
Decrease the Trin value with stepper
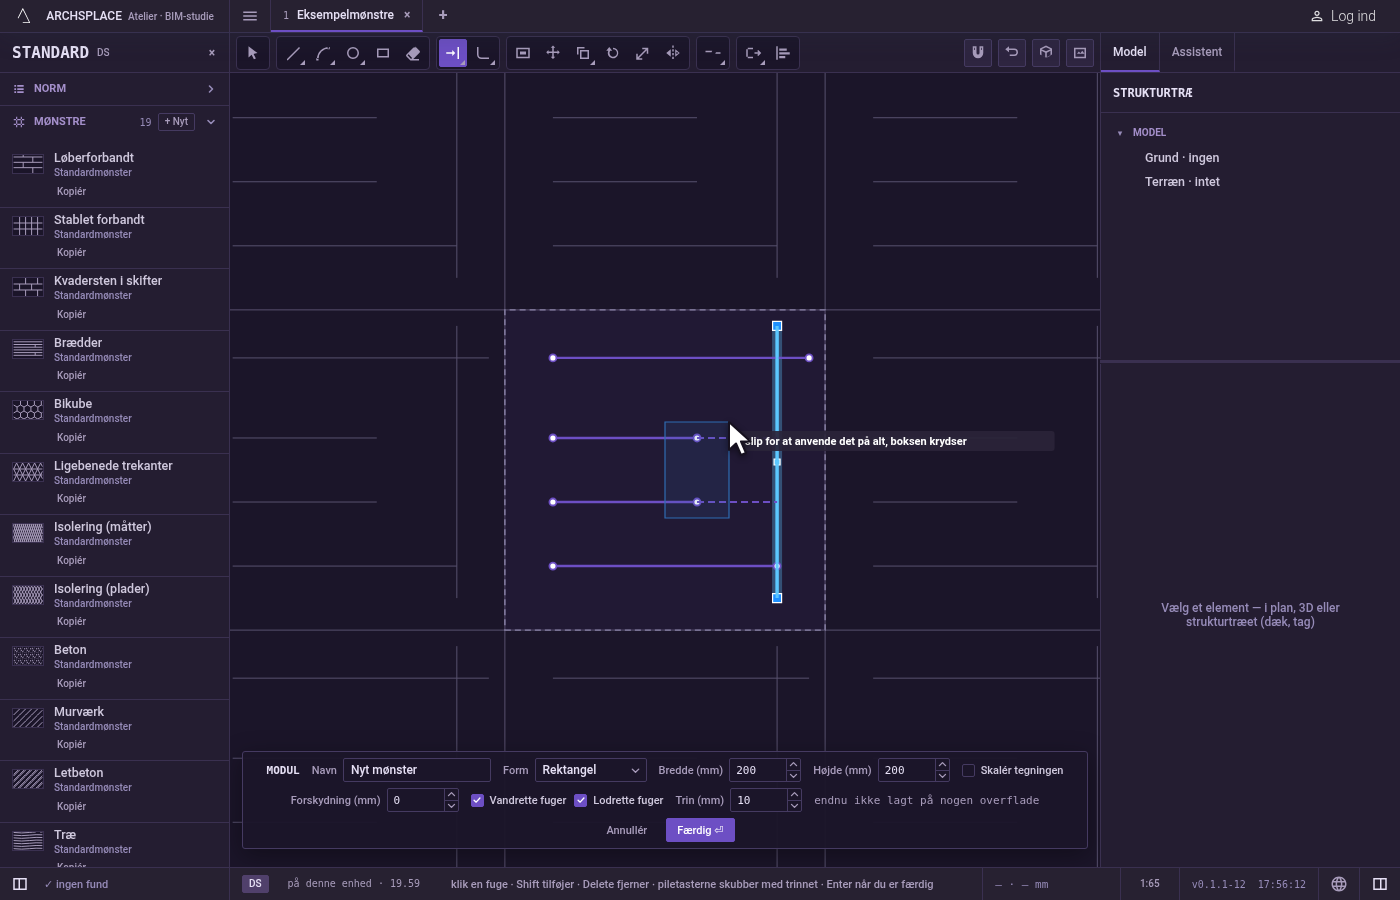click(794, 806)
